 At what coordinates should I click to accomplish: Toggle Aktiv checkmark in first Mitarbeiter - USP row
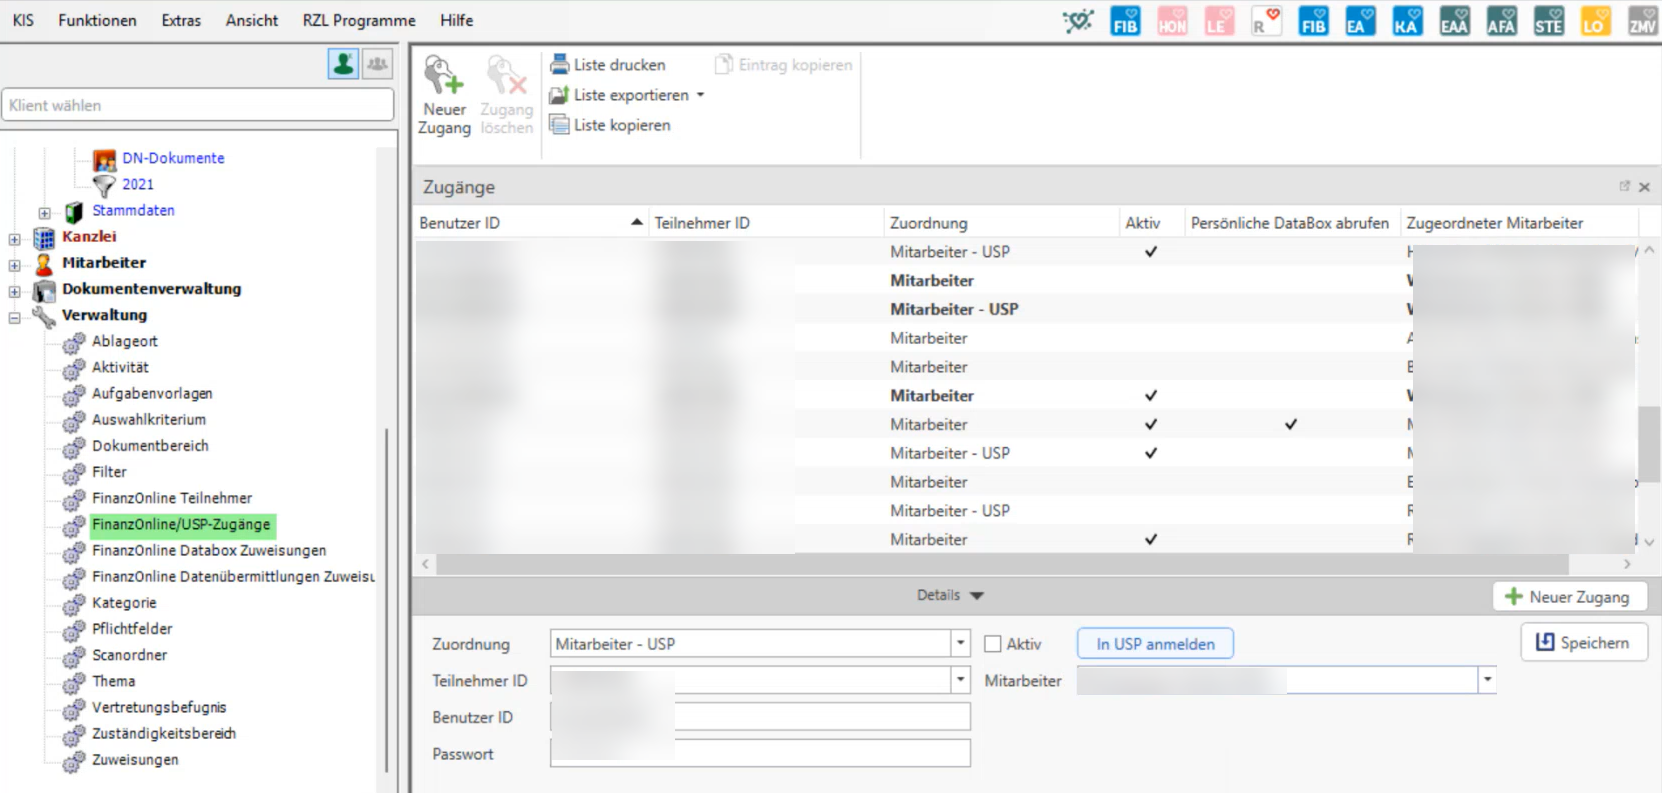click(1151, 252)
